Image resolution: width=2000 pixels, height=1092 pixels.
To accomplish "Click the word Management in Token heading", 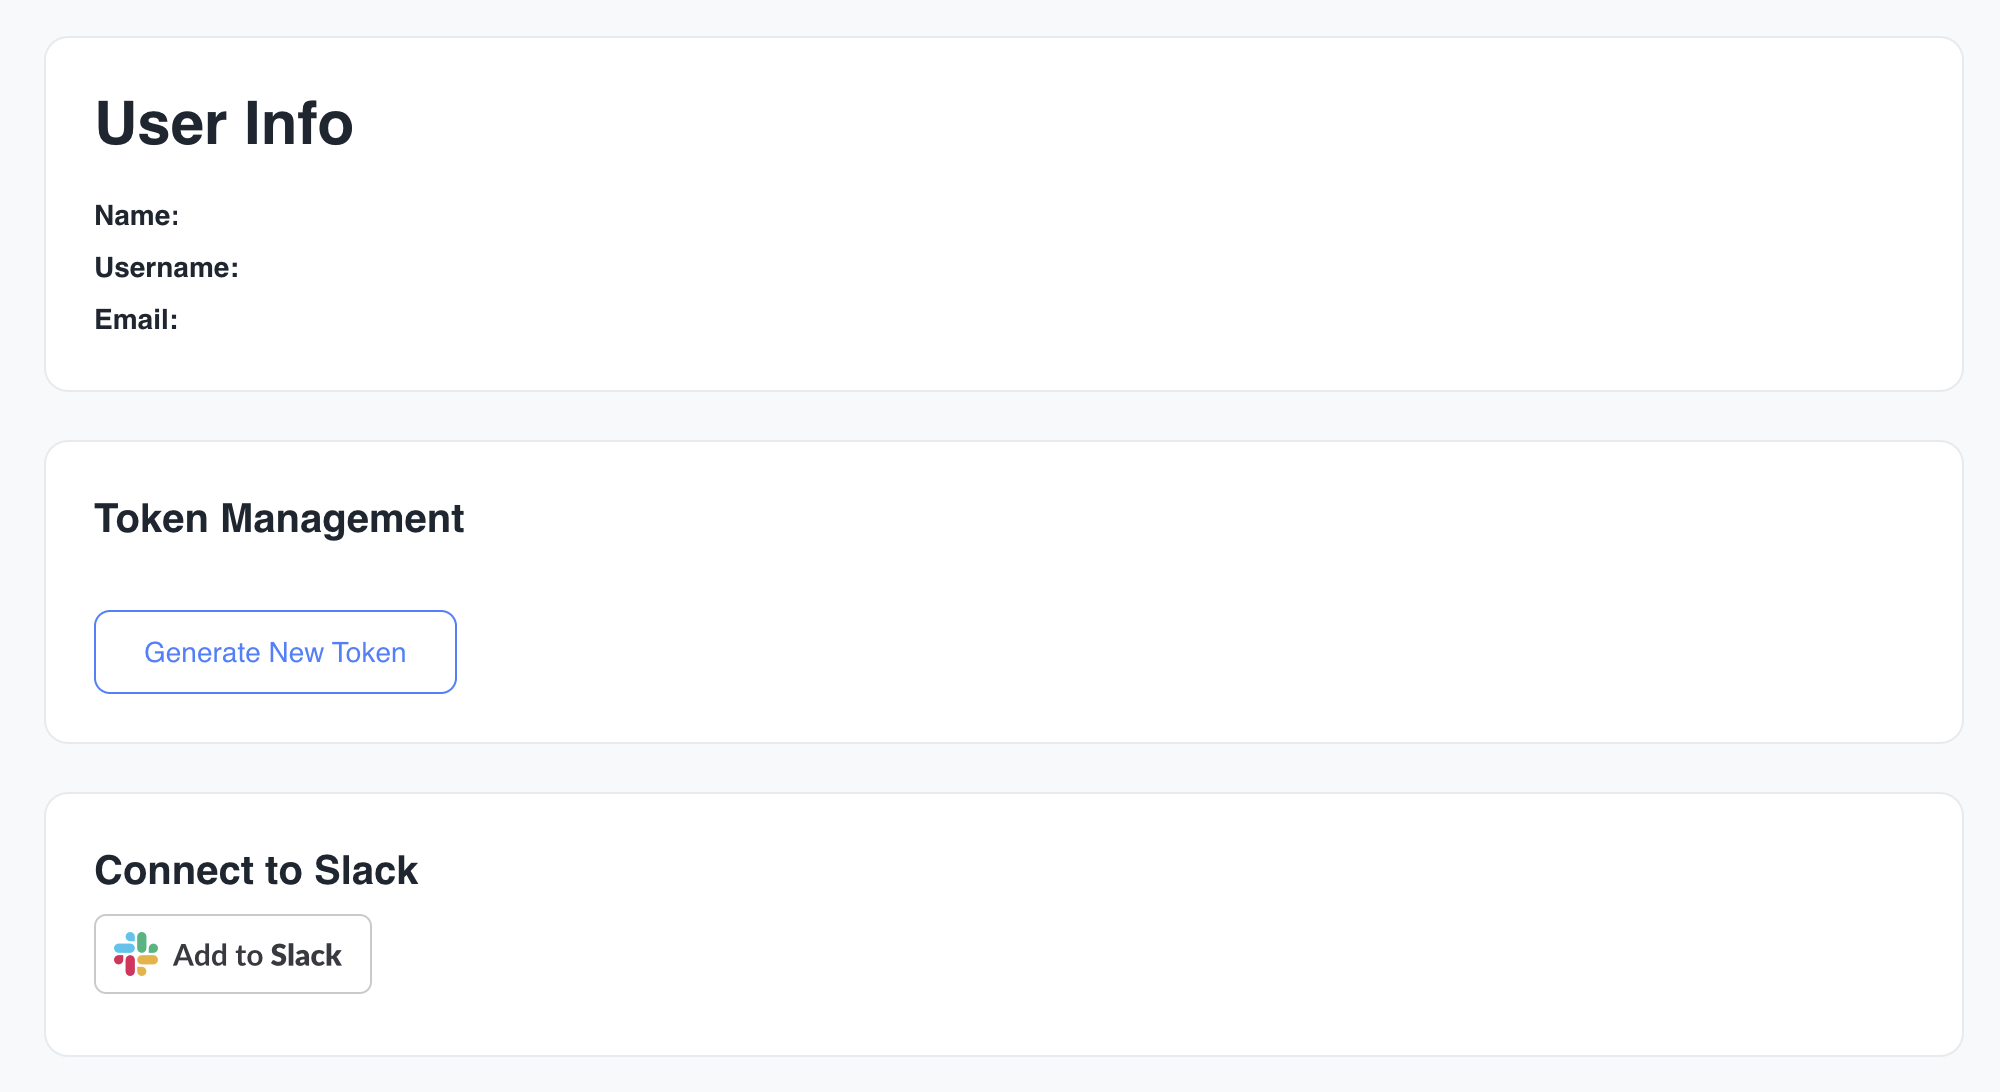I will (342, 519).
